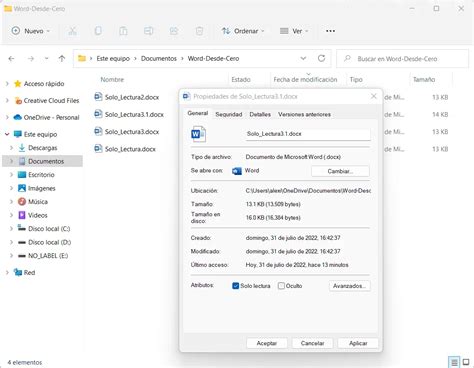Image resolution: width=474 pixels, height=368 pixels.
Task: Switch to the Detalles tab
Action: coord(260,114)
